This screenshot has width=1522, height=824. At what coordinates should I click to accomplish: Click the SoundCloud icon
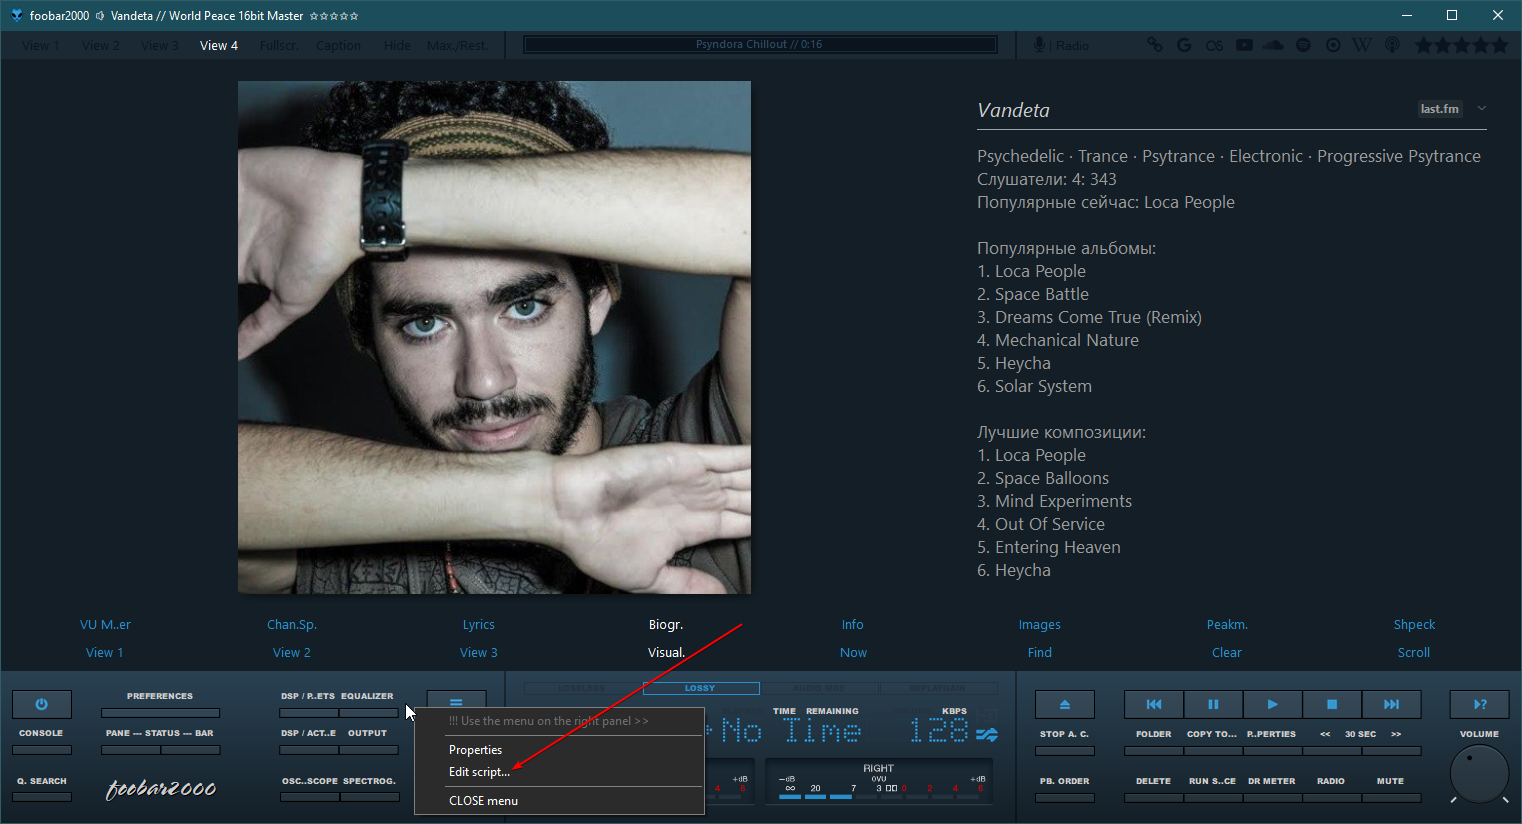1273,45
